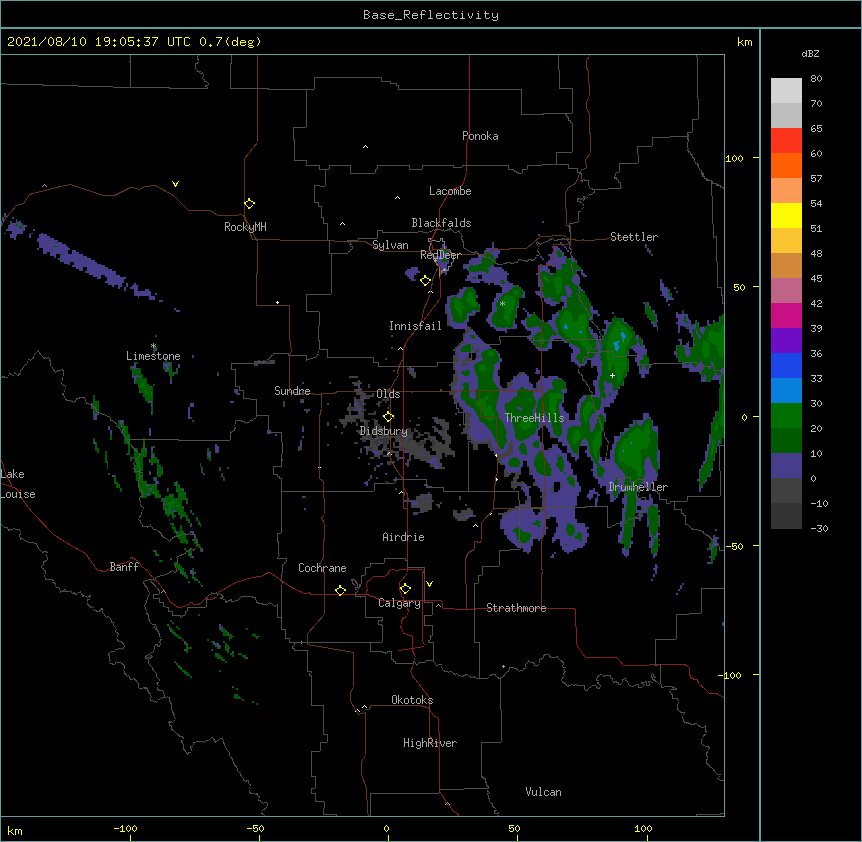Click the Olds city label

388,394
